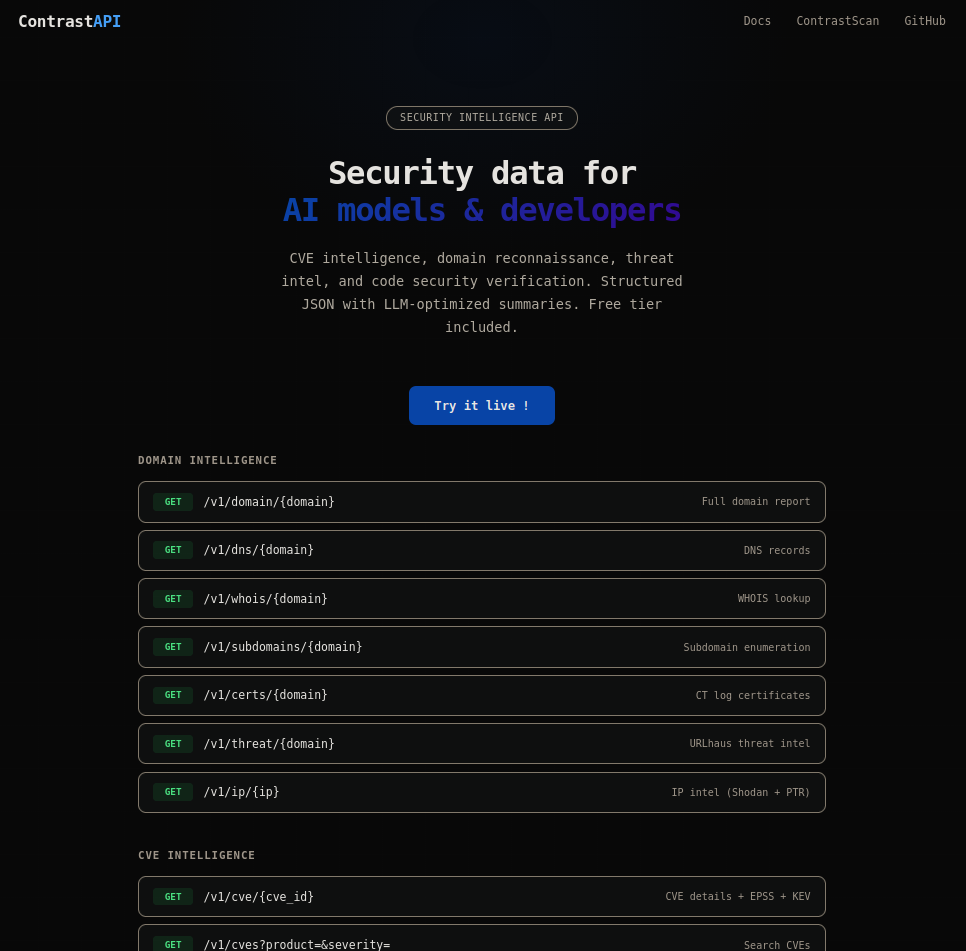Image resolution: width=966 pixels, height=951 pixels.
Task: Open the Docs link
Action: coord(757,21)
